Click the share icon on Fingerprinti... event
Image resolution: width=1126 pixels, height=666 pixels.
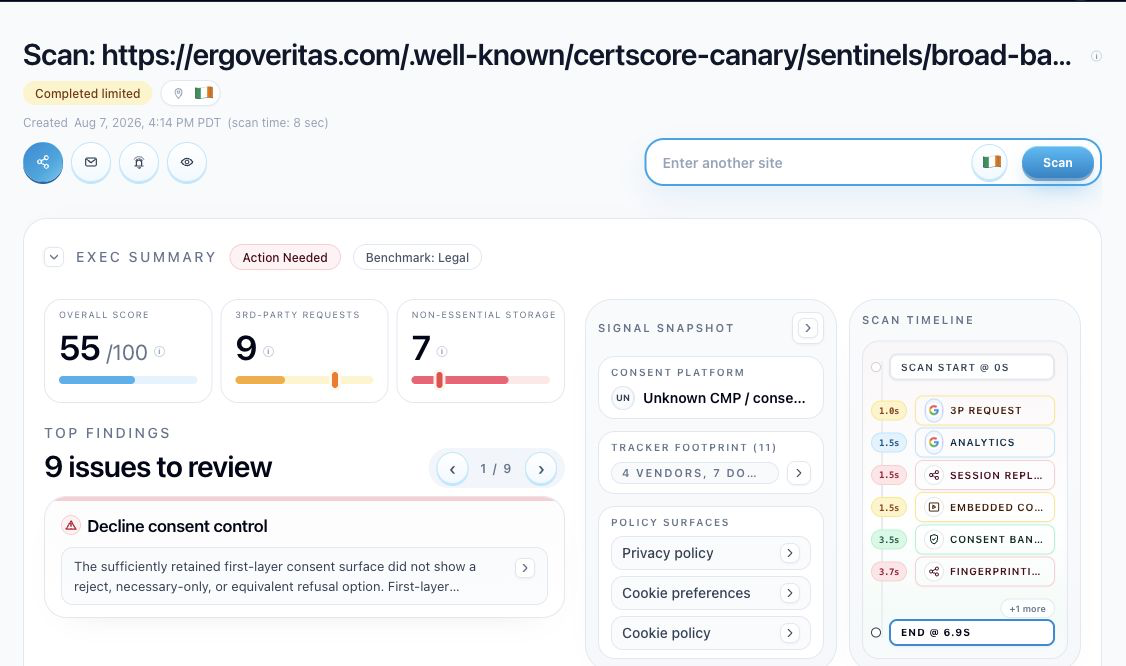pyautogui.click(x=934, y=572)
